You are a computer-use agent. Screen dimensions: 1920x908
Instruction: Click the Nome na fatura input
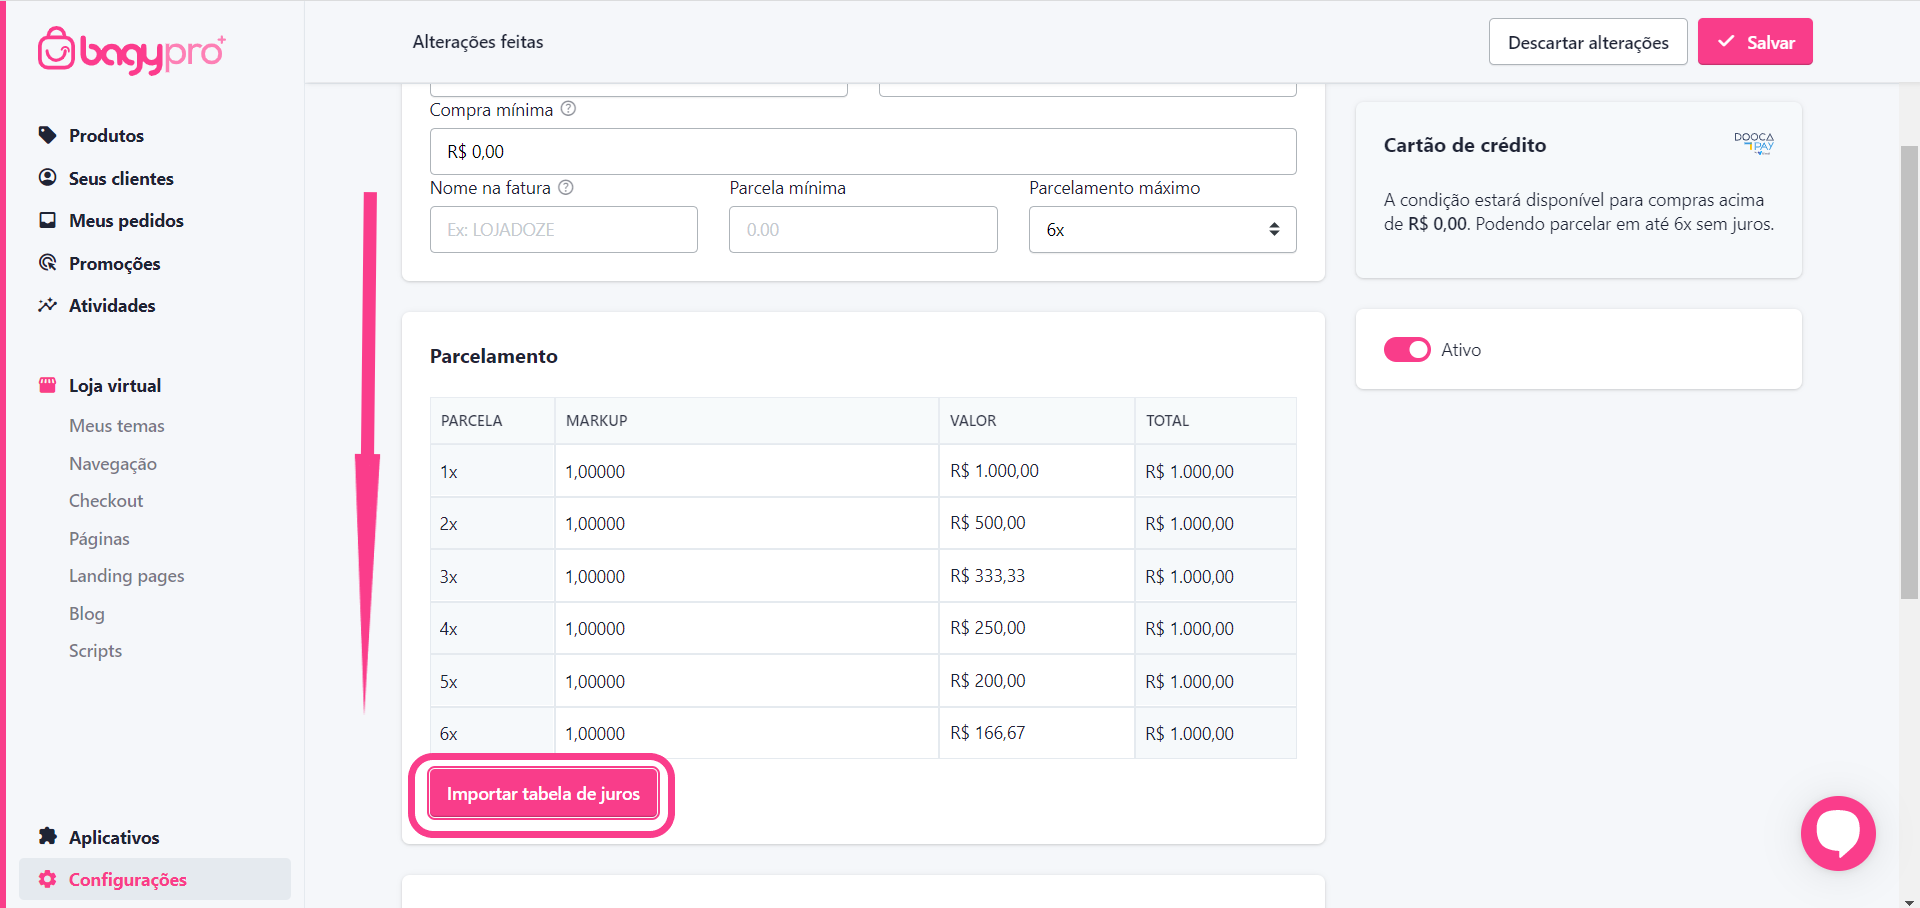(564, 229)
